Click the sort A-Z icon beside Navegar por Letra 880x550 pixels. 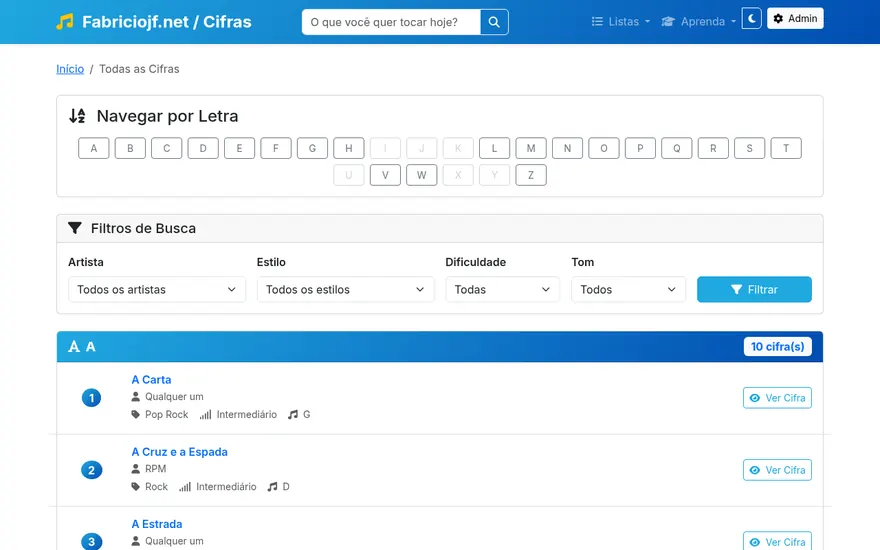[x=77, y=116]
